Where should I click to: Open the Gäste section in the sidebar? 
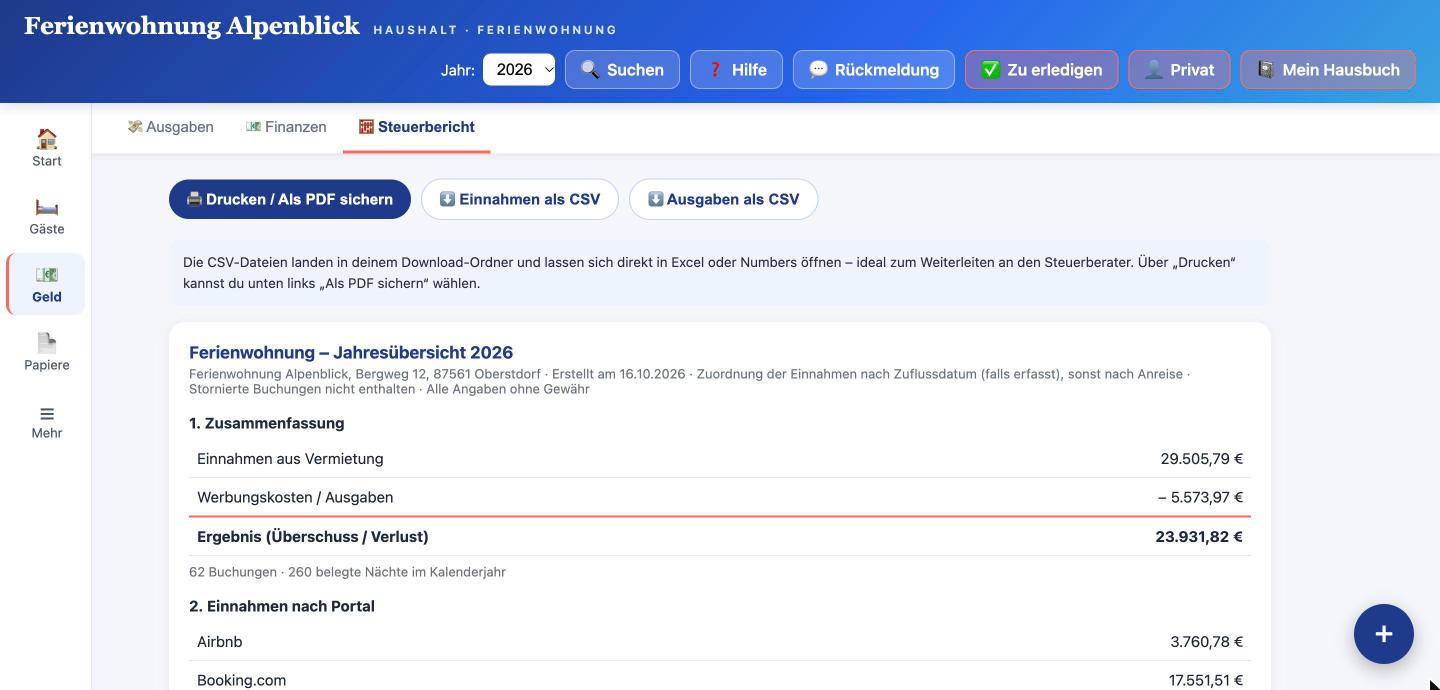46,216
